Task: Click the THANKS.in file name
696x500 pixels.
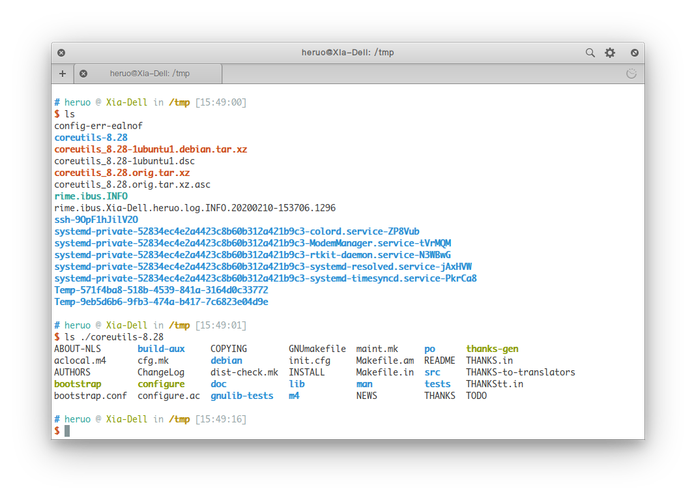Action: 489,361
